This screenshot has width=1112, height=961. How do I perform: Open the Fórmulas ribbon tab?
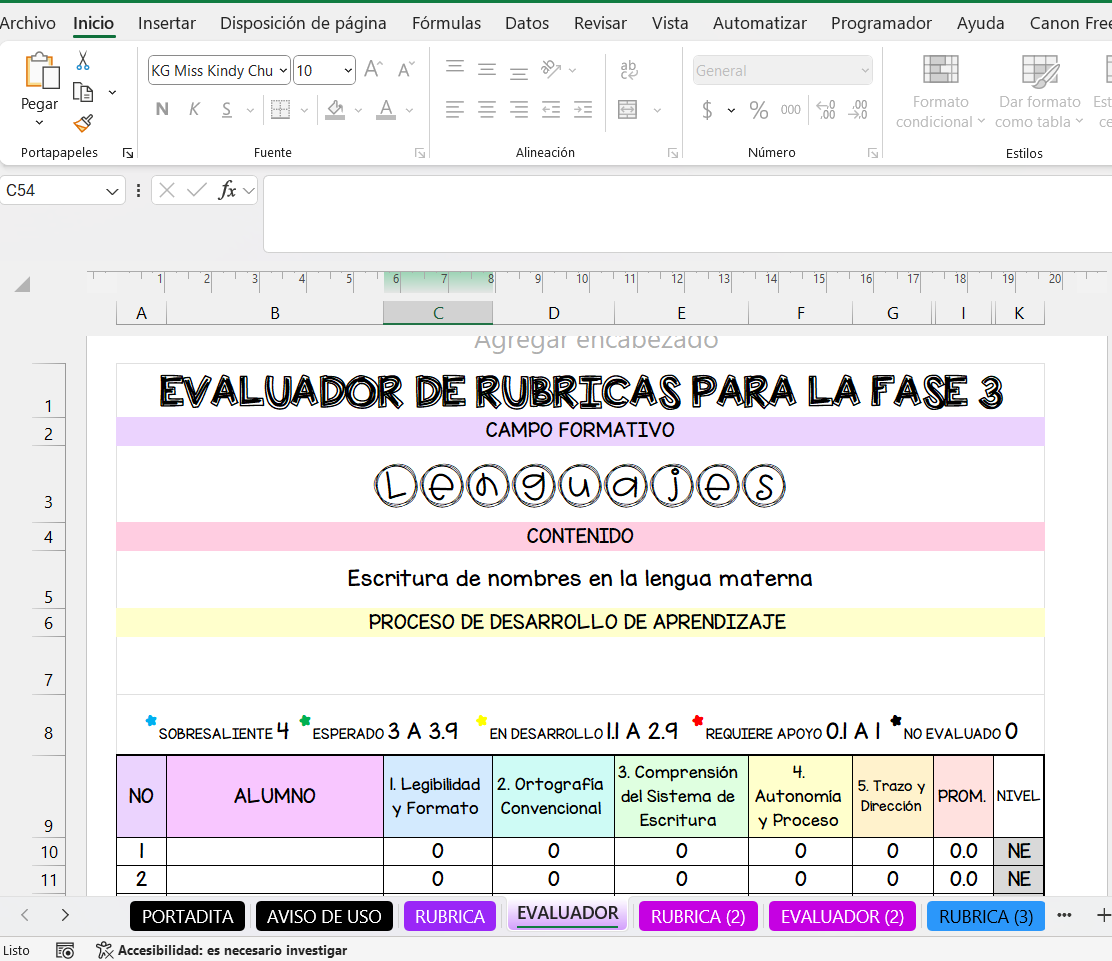click(446, 23)
